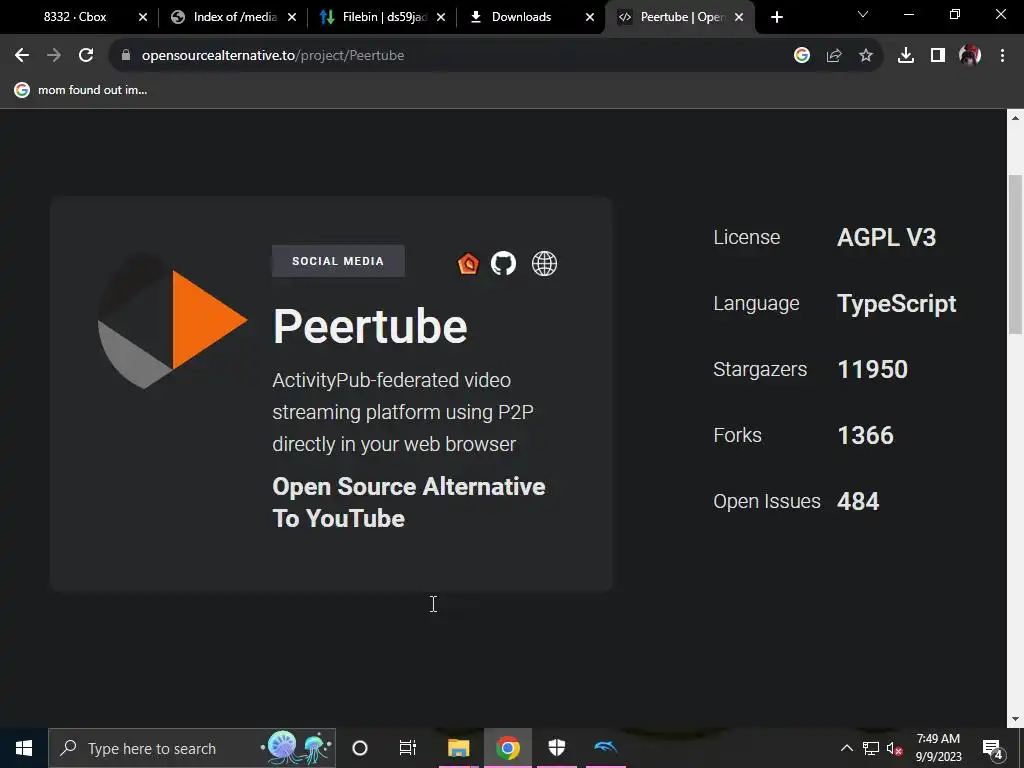Open the notification center icon
The image size is (1024, 768).
(x=993, y=748)
